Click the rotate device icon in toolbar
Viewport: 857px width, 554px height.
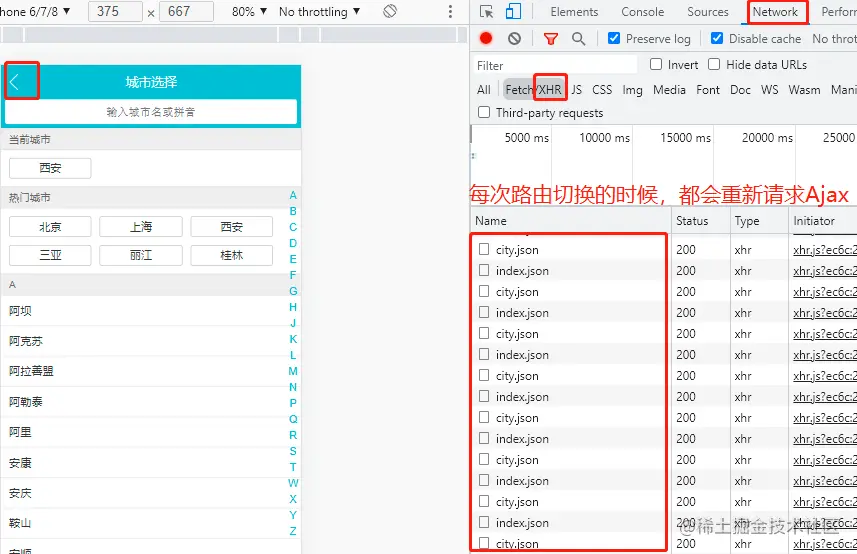tap(390, 11)
